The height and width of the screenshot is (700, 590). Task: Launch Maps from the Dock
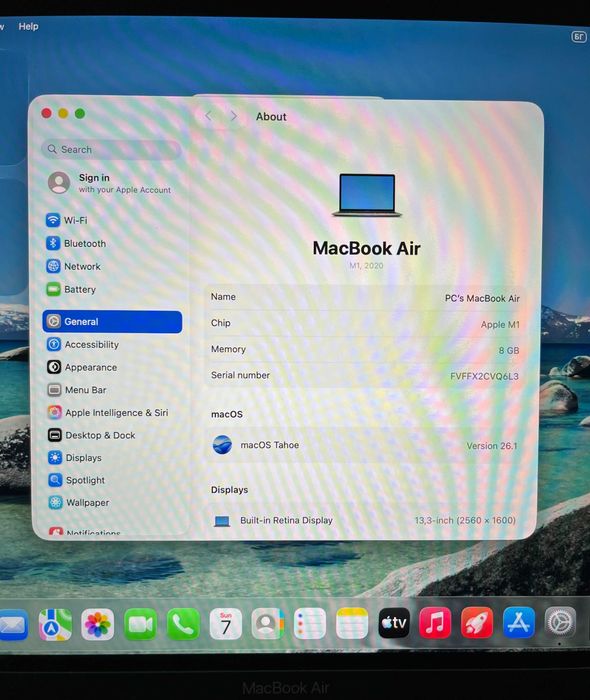pos(55,624)
